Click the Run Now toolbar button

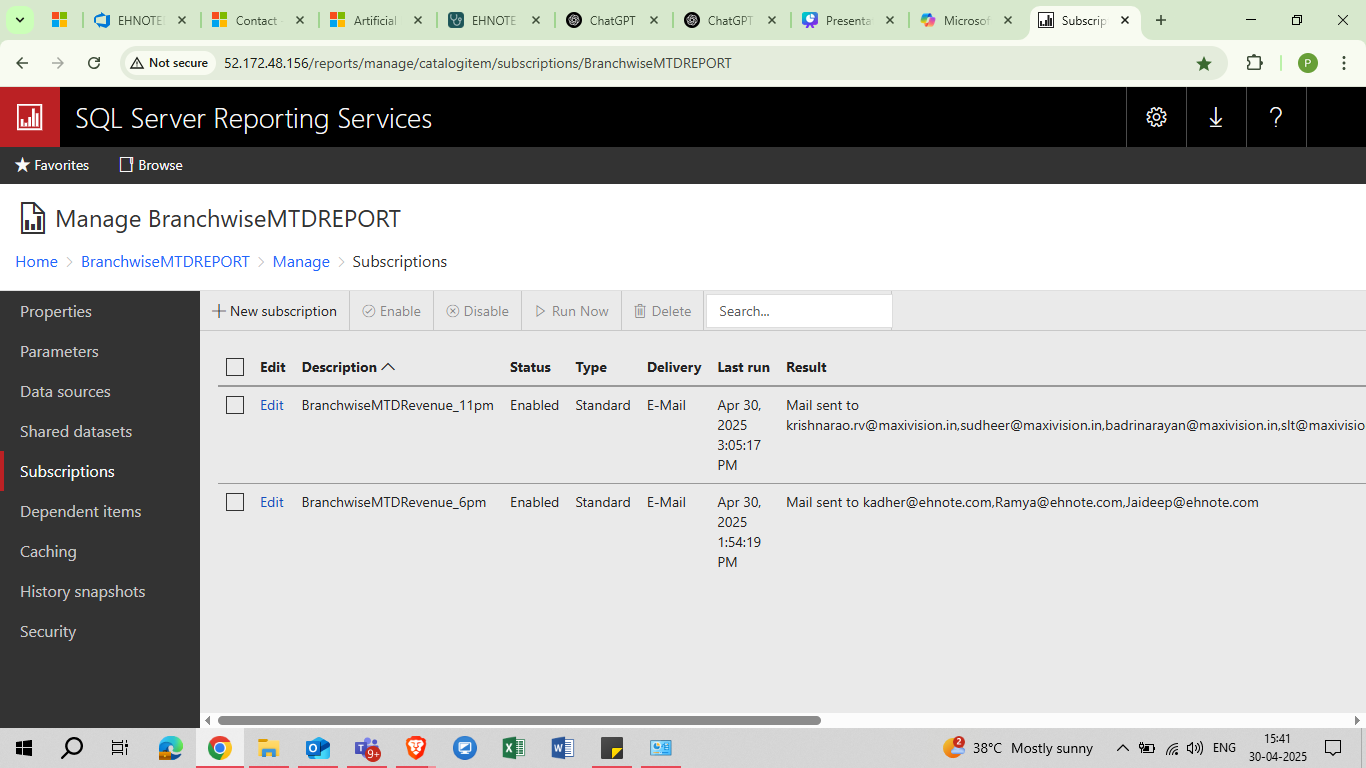pos(571,311)
